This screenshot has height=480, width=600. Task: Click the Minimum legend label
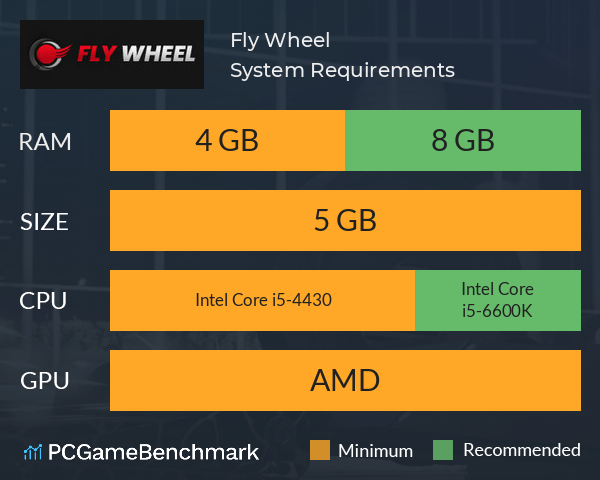(375, 451)
